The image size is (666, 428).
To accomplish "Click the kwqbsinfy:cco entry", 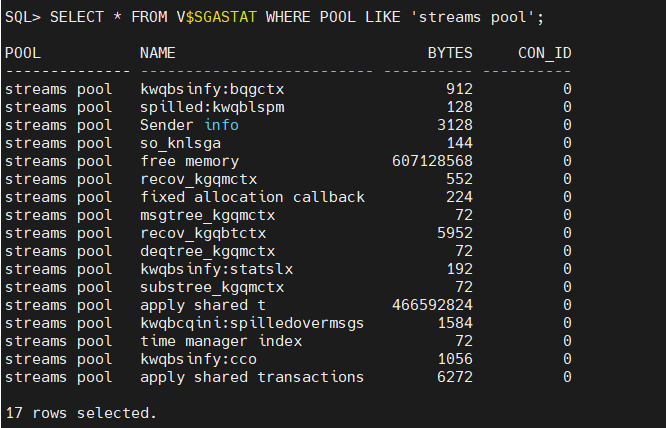I will 198,359.
